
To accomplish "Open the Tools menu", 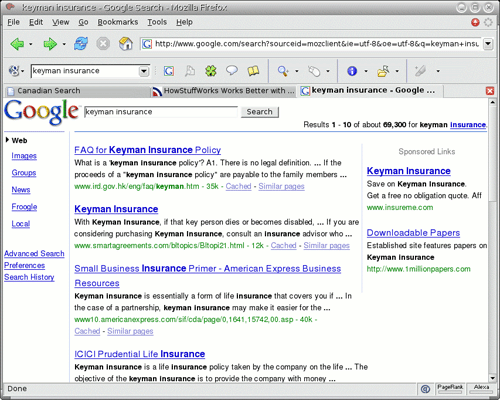I will point(157,22).
